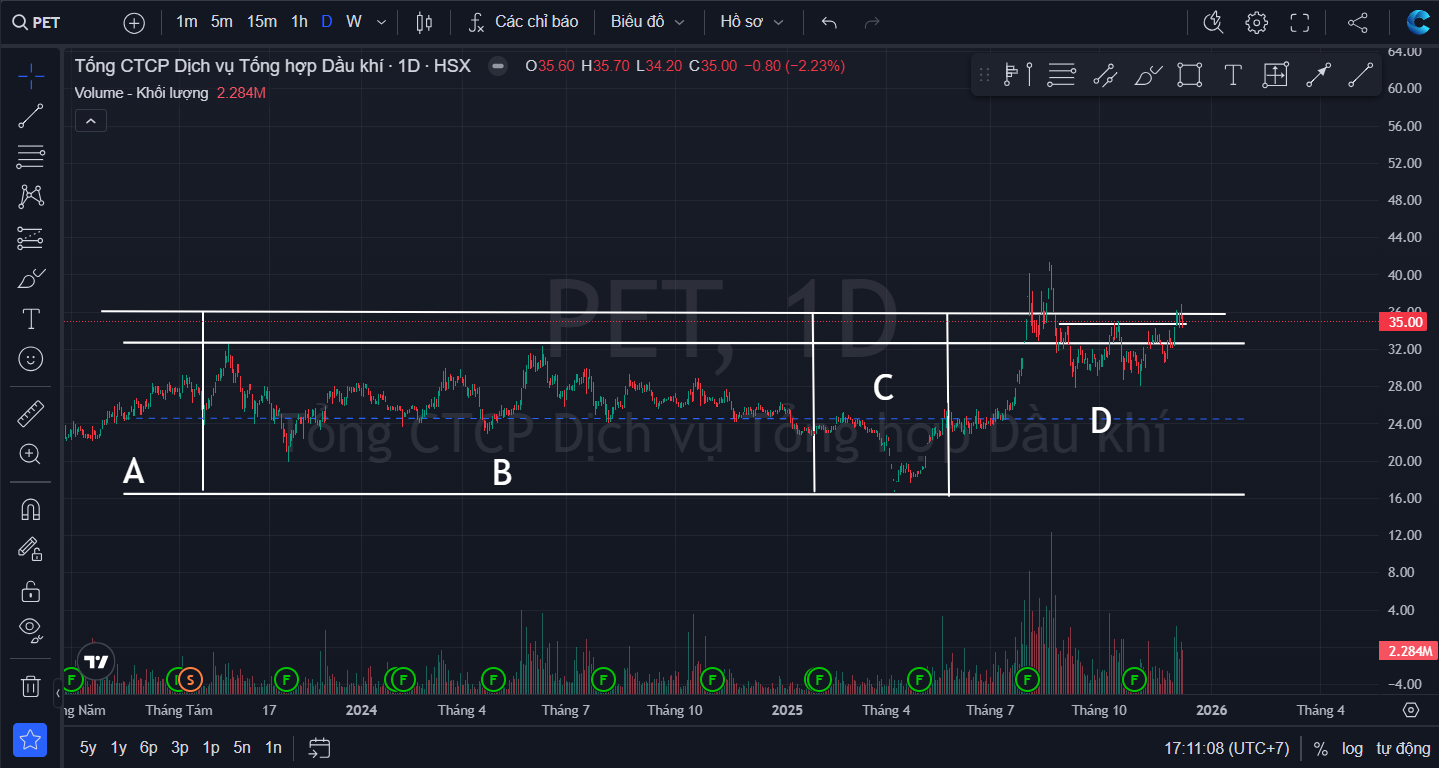The width and height of the screenshot is (1439, 768).
Task: Select the 15m timeframe
Action: click(x=262, y=22)
